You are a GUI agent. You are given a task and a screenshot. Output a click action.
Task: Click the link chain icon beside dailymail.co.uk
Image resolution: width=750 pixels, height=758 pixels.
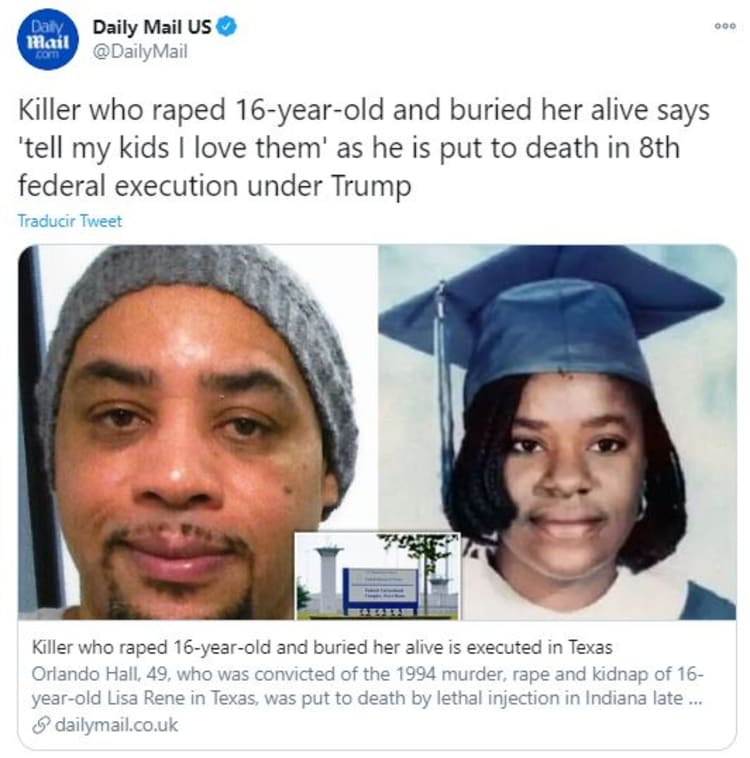click(x=41, y=726)
